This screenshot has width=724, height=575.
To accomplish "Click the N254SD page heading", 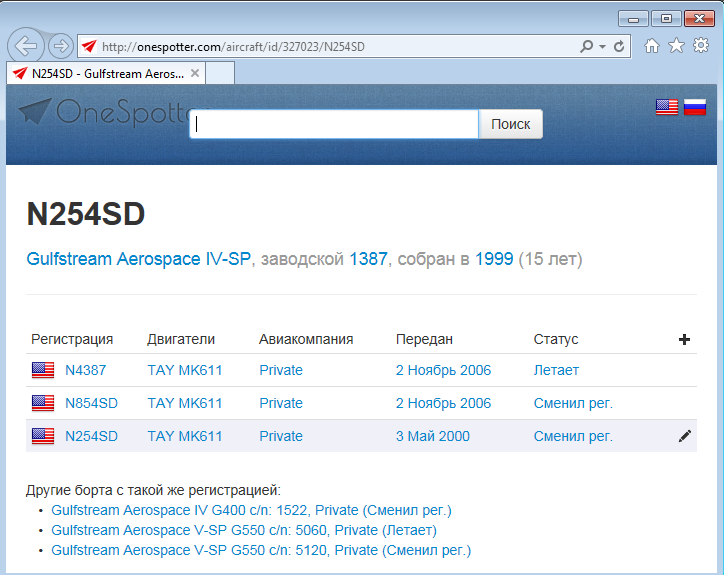I will [86, 214].
